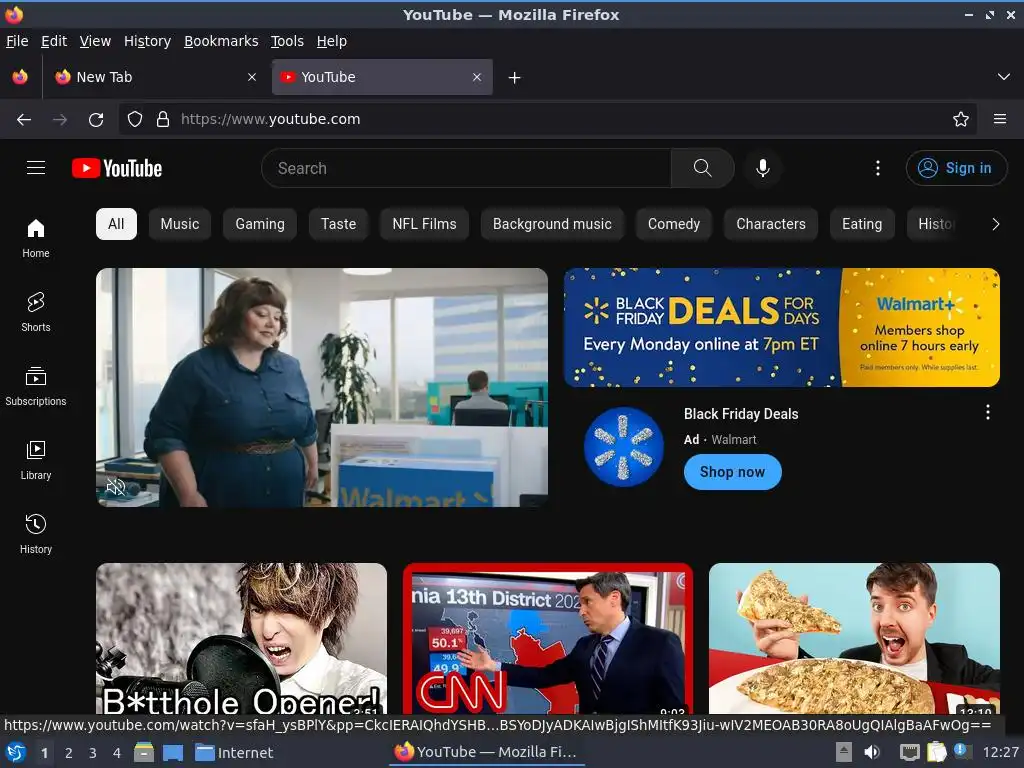Start voice search with microphone icon
Viewport: 1024px width, 768px height.
(762, 168)
